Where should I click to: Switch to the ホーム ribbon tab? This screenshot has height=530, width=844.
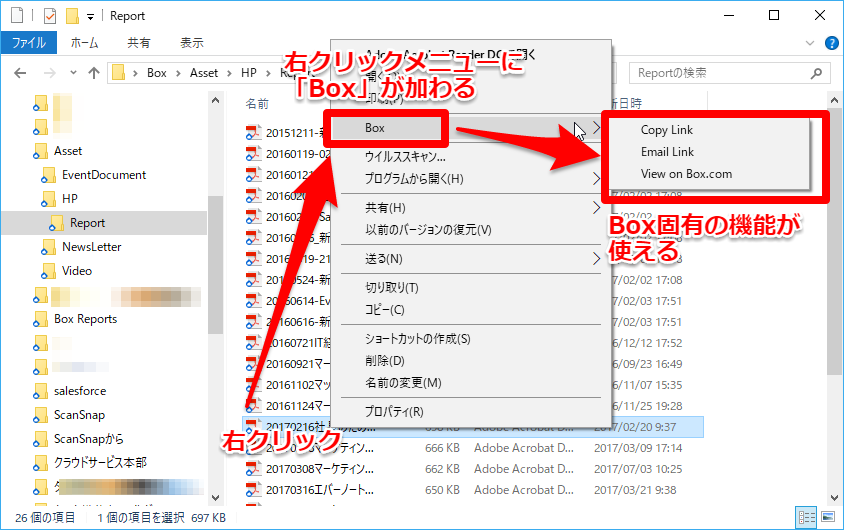click(84, 43)
